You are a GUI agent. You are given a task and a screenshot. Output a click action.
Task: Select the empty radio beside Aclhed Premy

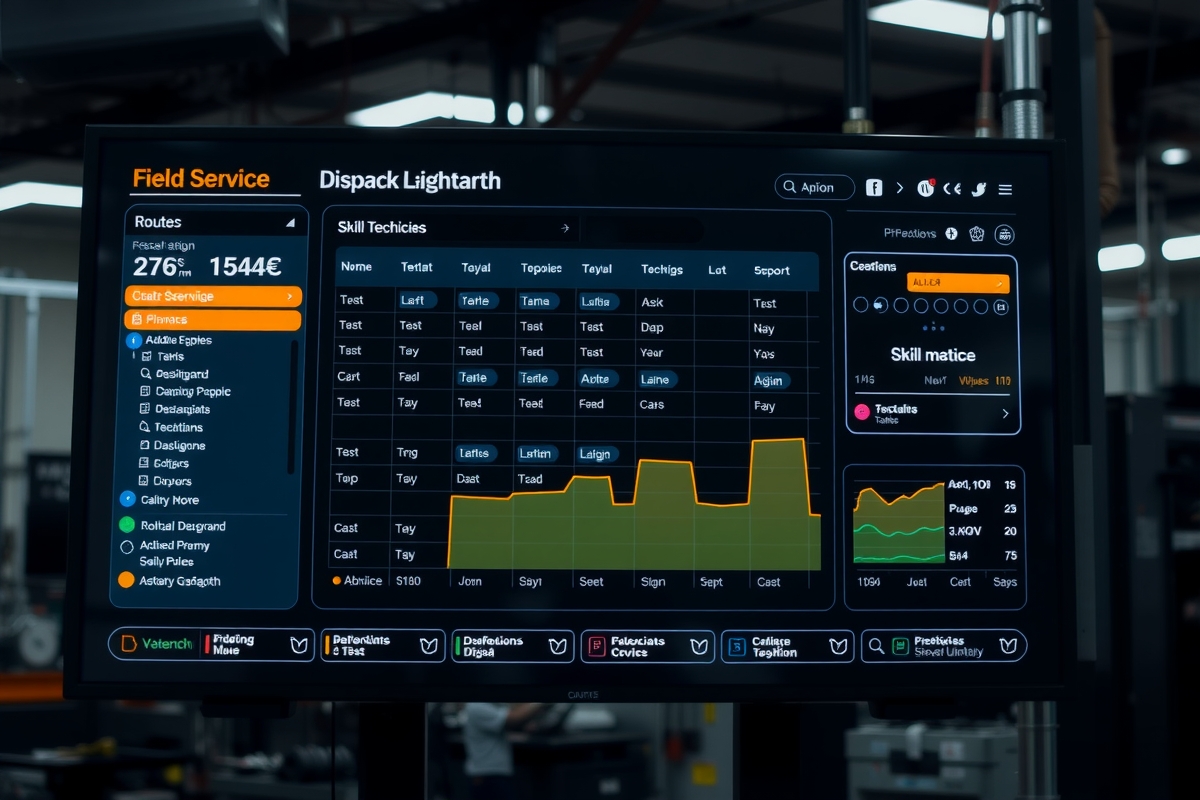click(127, 547)
